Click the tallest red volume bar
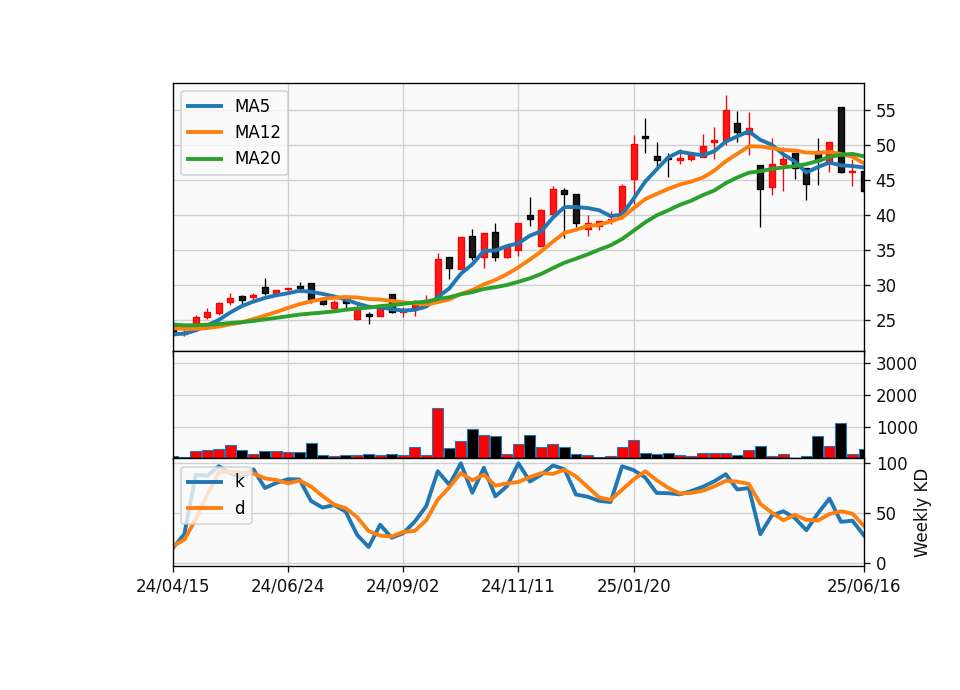Screen dimensions: 960x690 point(438,433)
